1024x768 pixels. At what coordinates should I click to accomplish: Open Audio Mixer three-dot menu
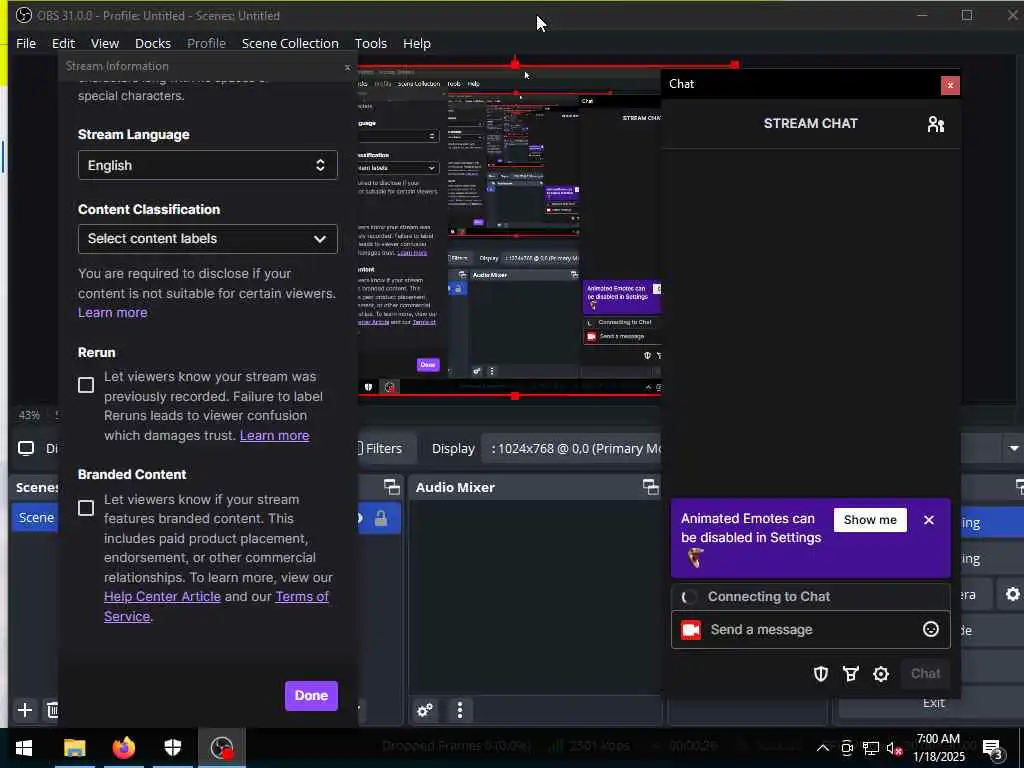point(460,710)
